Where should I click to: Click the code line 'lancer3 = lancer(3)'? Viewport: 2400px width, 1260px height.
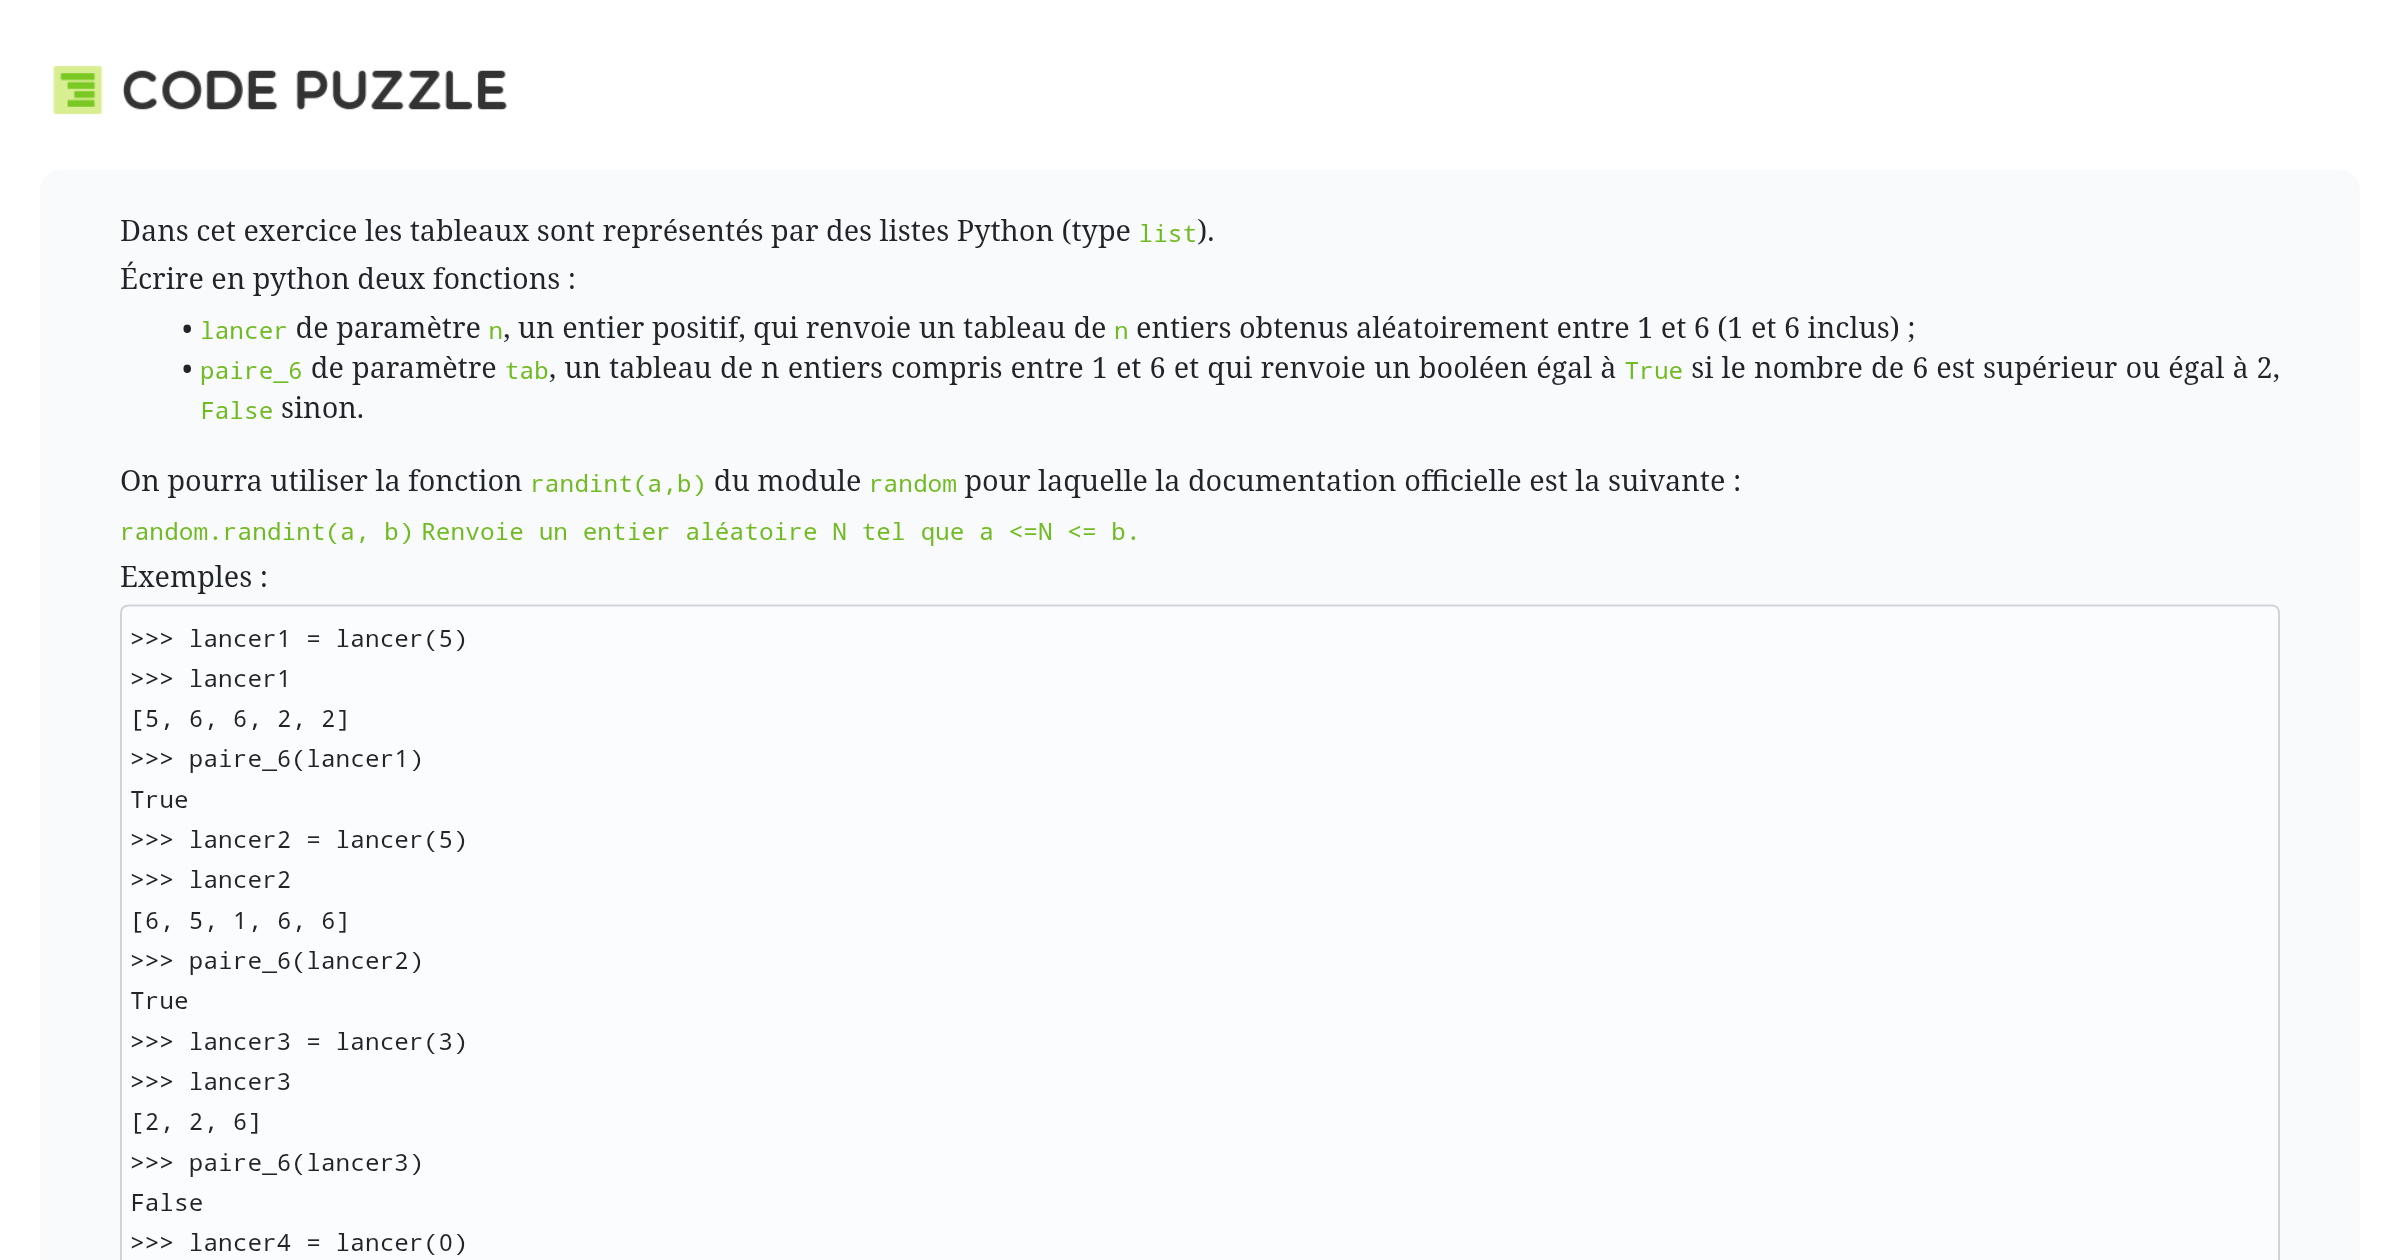click(x=327, y=1042)
